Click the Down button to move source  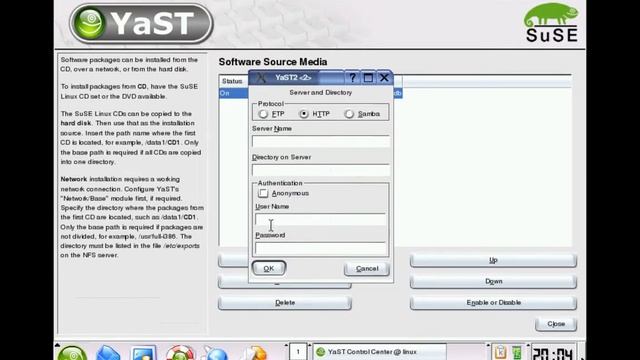coord(493,282)
